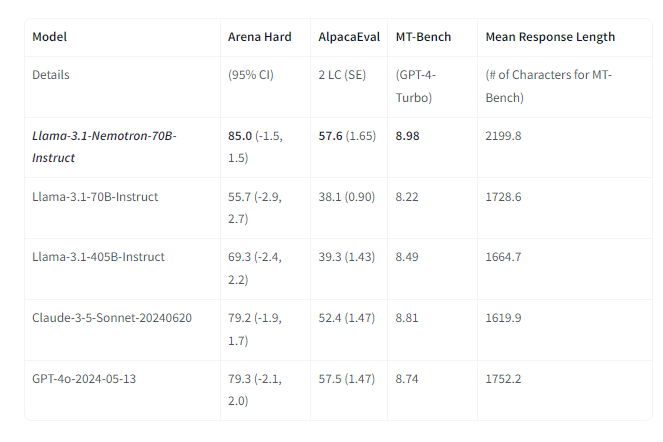
Task: Click the 2199.8 response length value
Action: (x=503, y=135)
